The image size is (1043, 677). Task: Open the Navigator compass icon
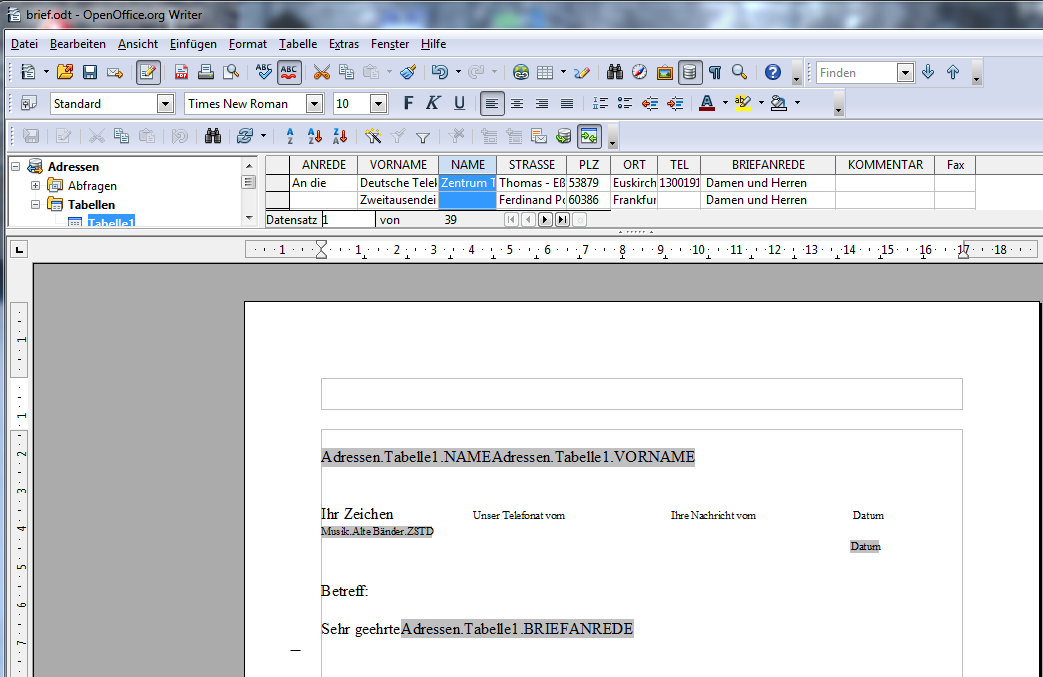pos(640,72)
